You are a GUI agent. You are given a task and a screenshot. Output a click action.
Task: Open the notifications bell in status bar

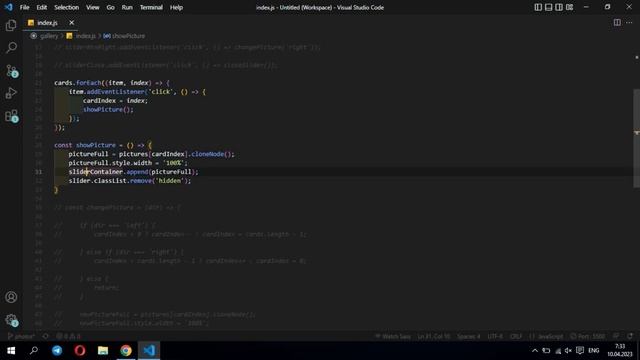630,337
